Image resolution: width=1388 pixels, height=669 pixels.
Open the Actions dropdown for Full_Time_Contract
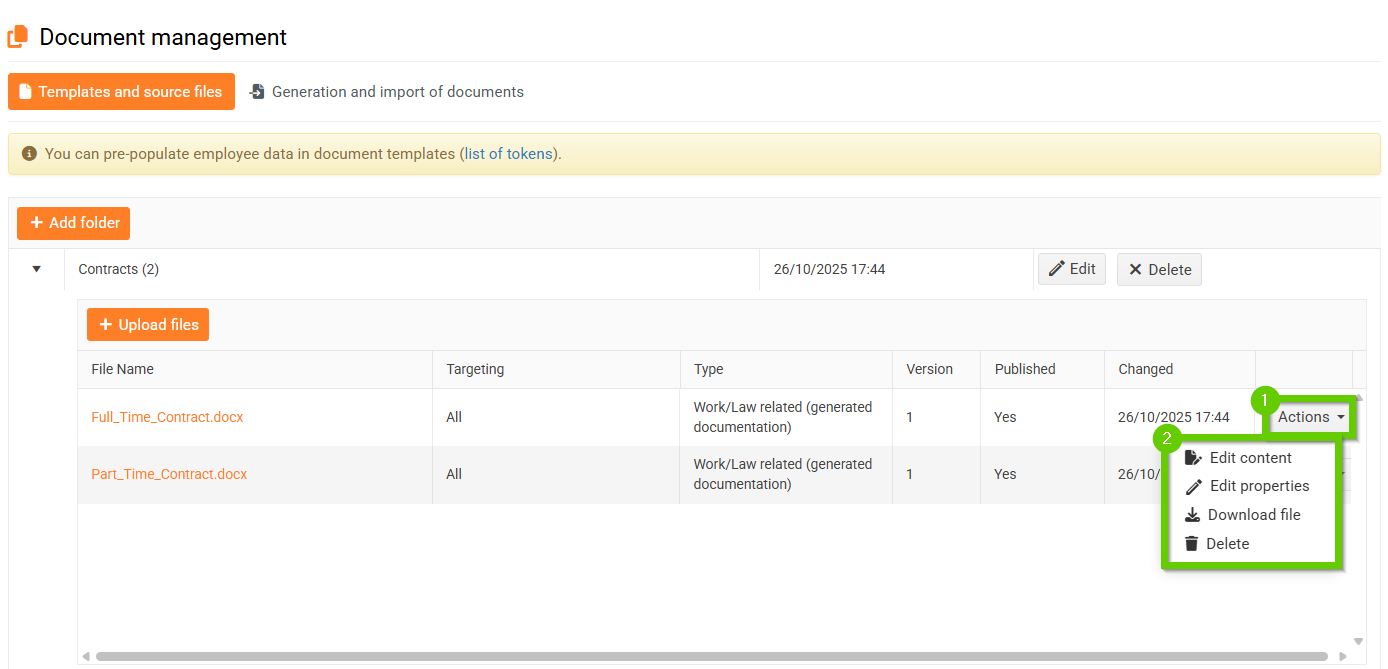coord(1310,417)
